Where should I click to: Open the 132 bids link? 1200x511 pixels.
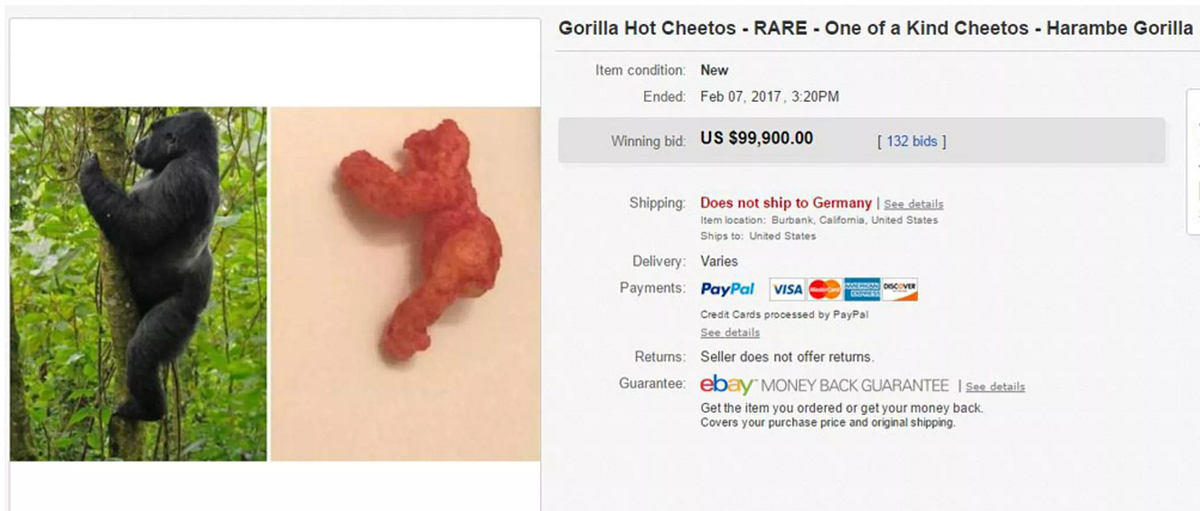pos(912,142)
